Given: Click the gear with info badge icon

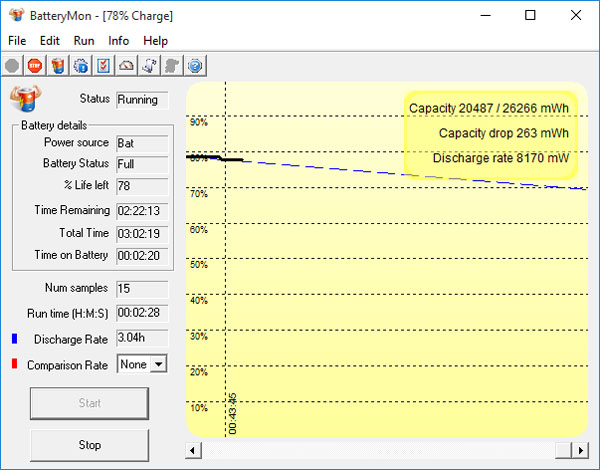Looking at the screenshot, I should [x=81, y=66].
